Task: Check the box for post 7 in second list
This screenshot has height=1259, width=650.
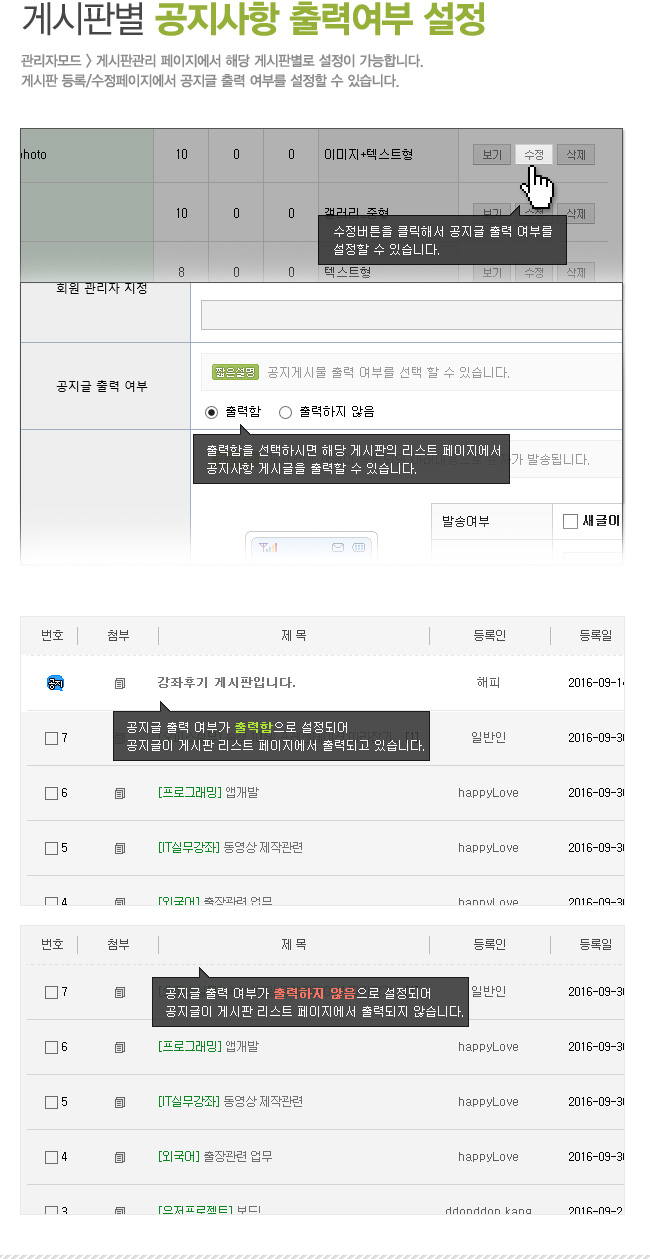Action: 52,992
